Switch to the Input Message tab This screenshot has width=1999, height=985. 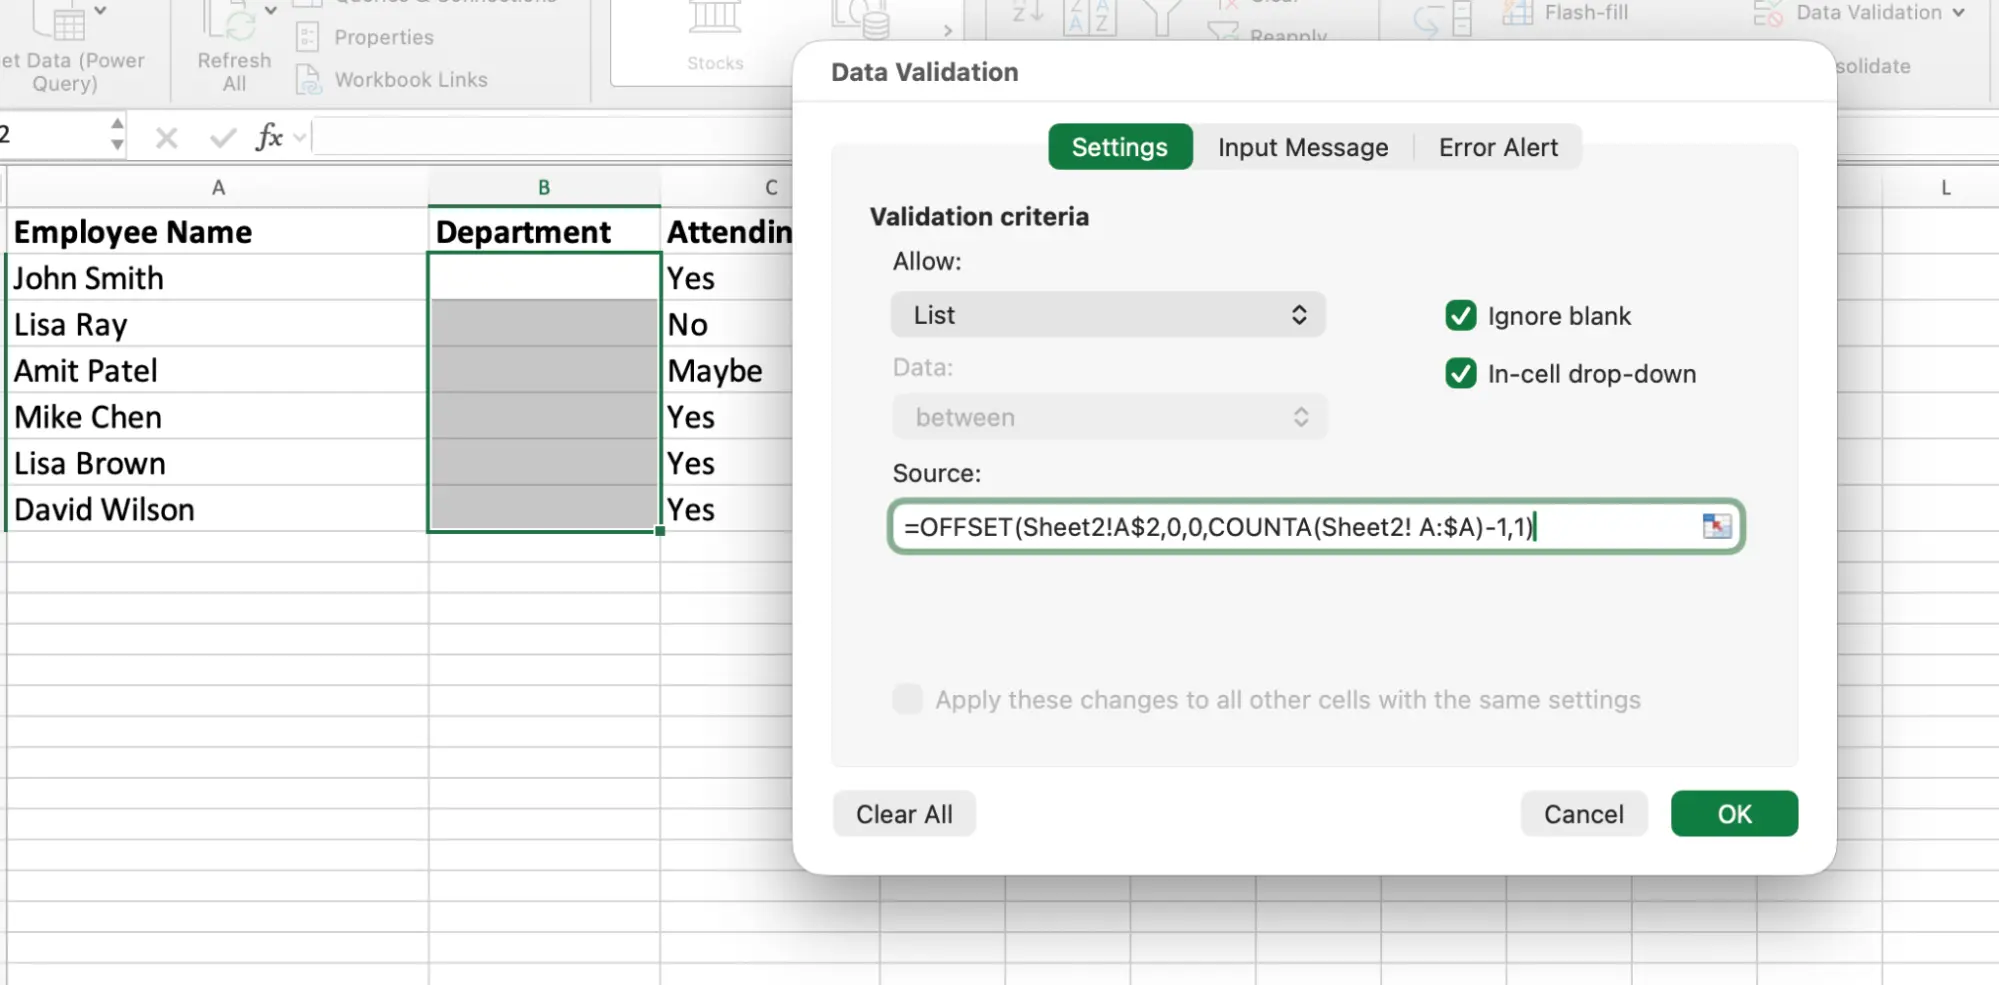pyautogui.click(x=1302, y=147)
